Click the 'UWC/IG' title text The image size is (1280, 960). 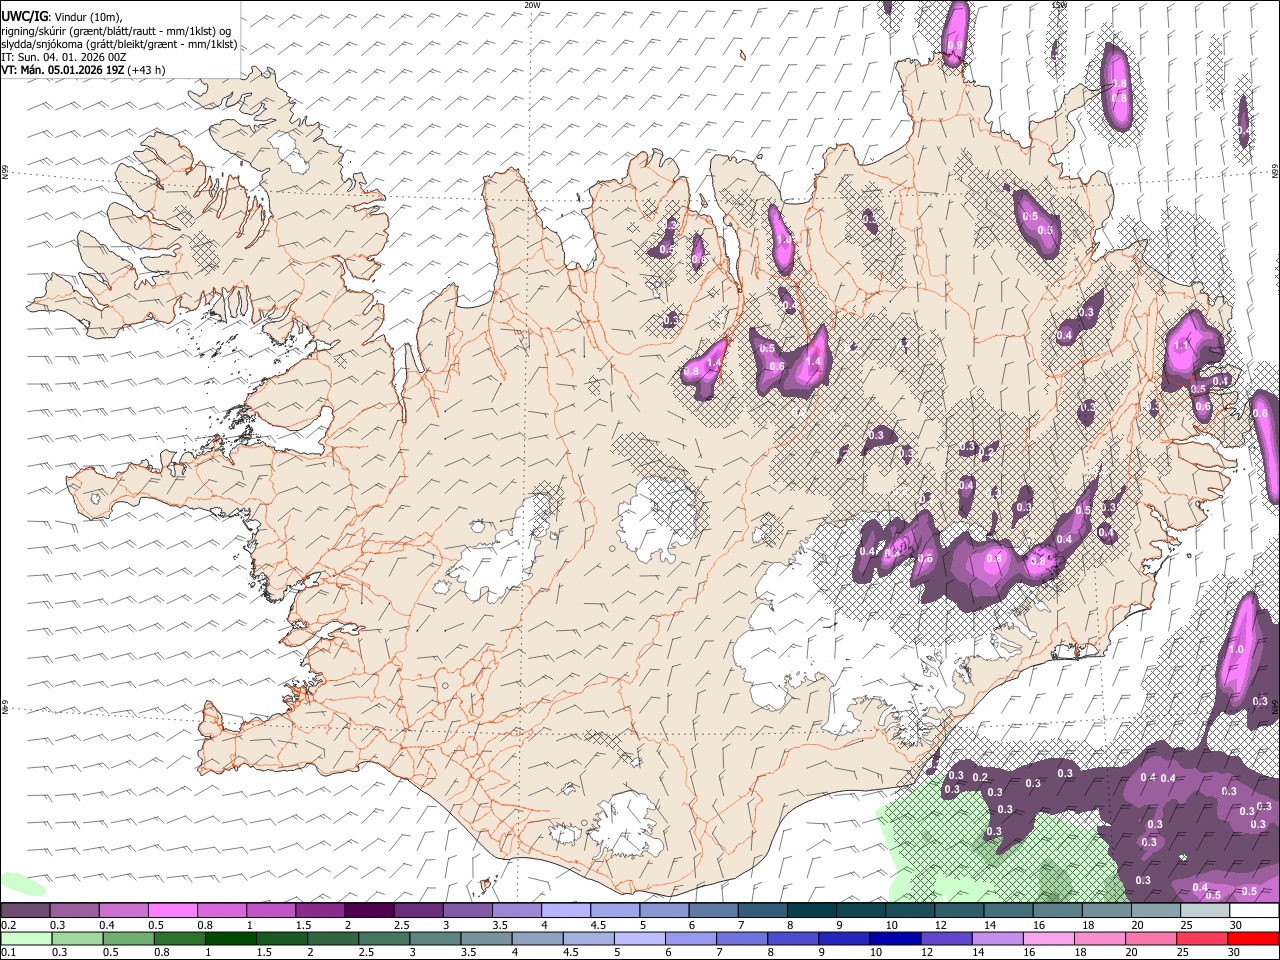(x=24, y=15)
